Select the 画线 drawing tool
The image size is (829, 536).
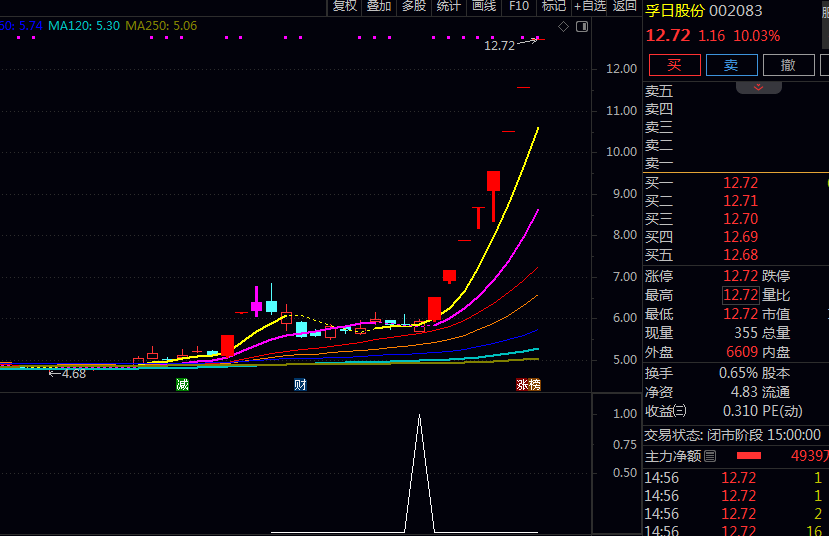click(x=484, y=7)
